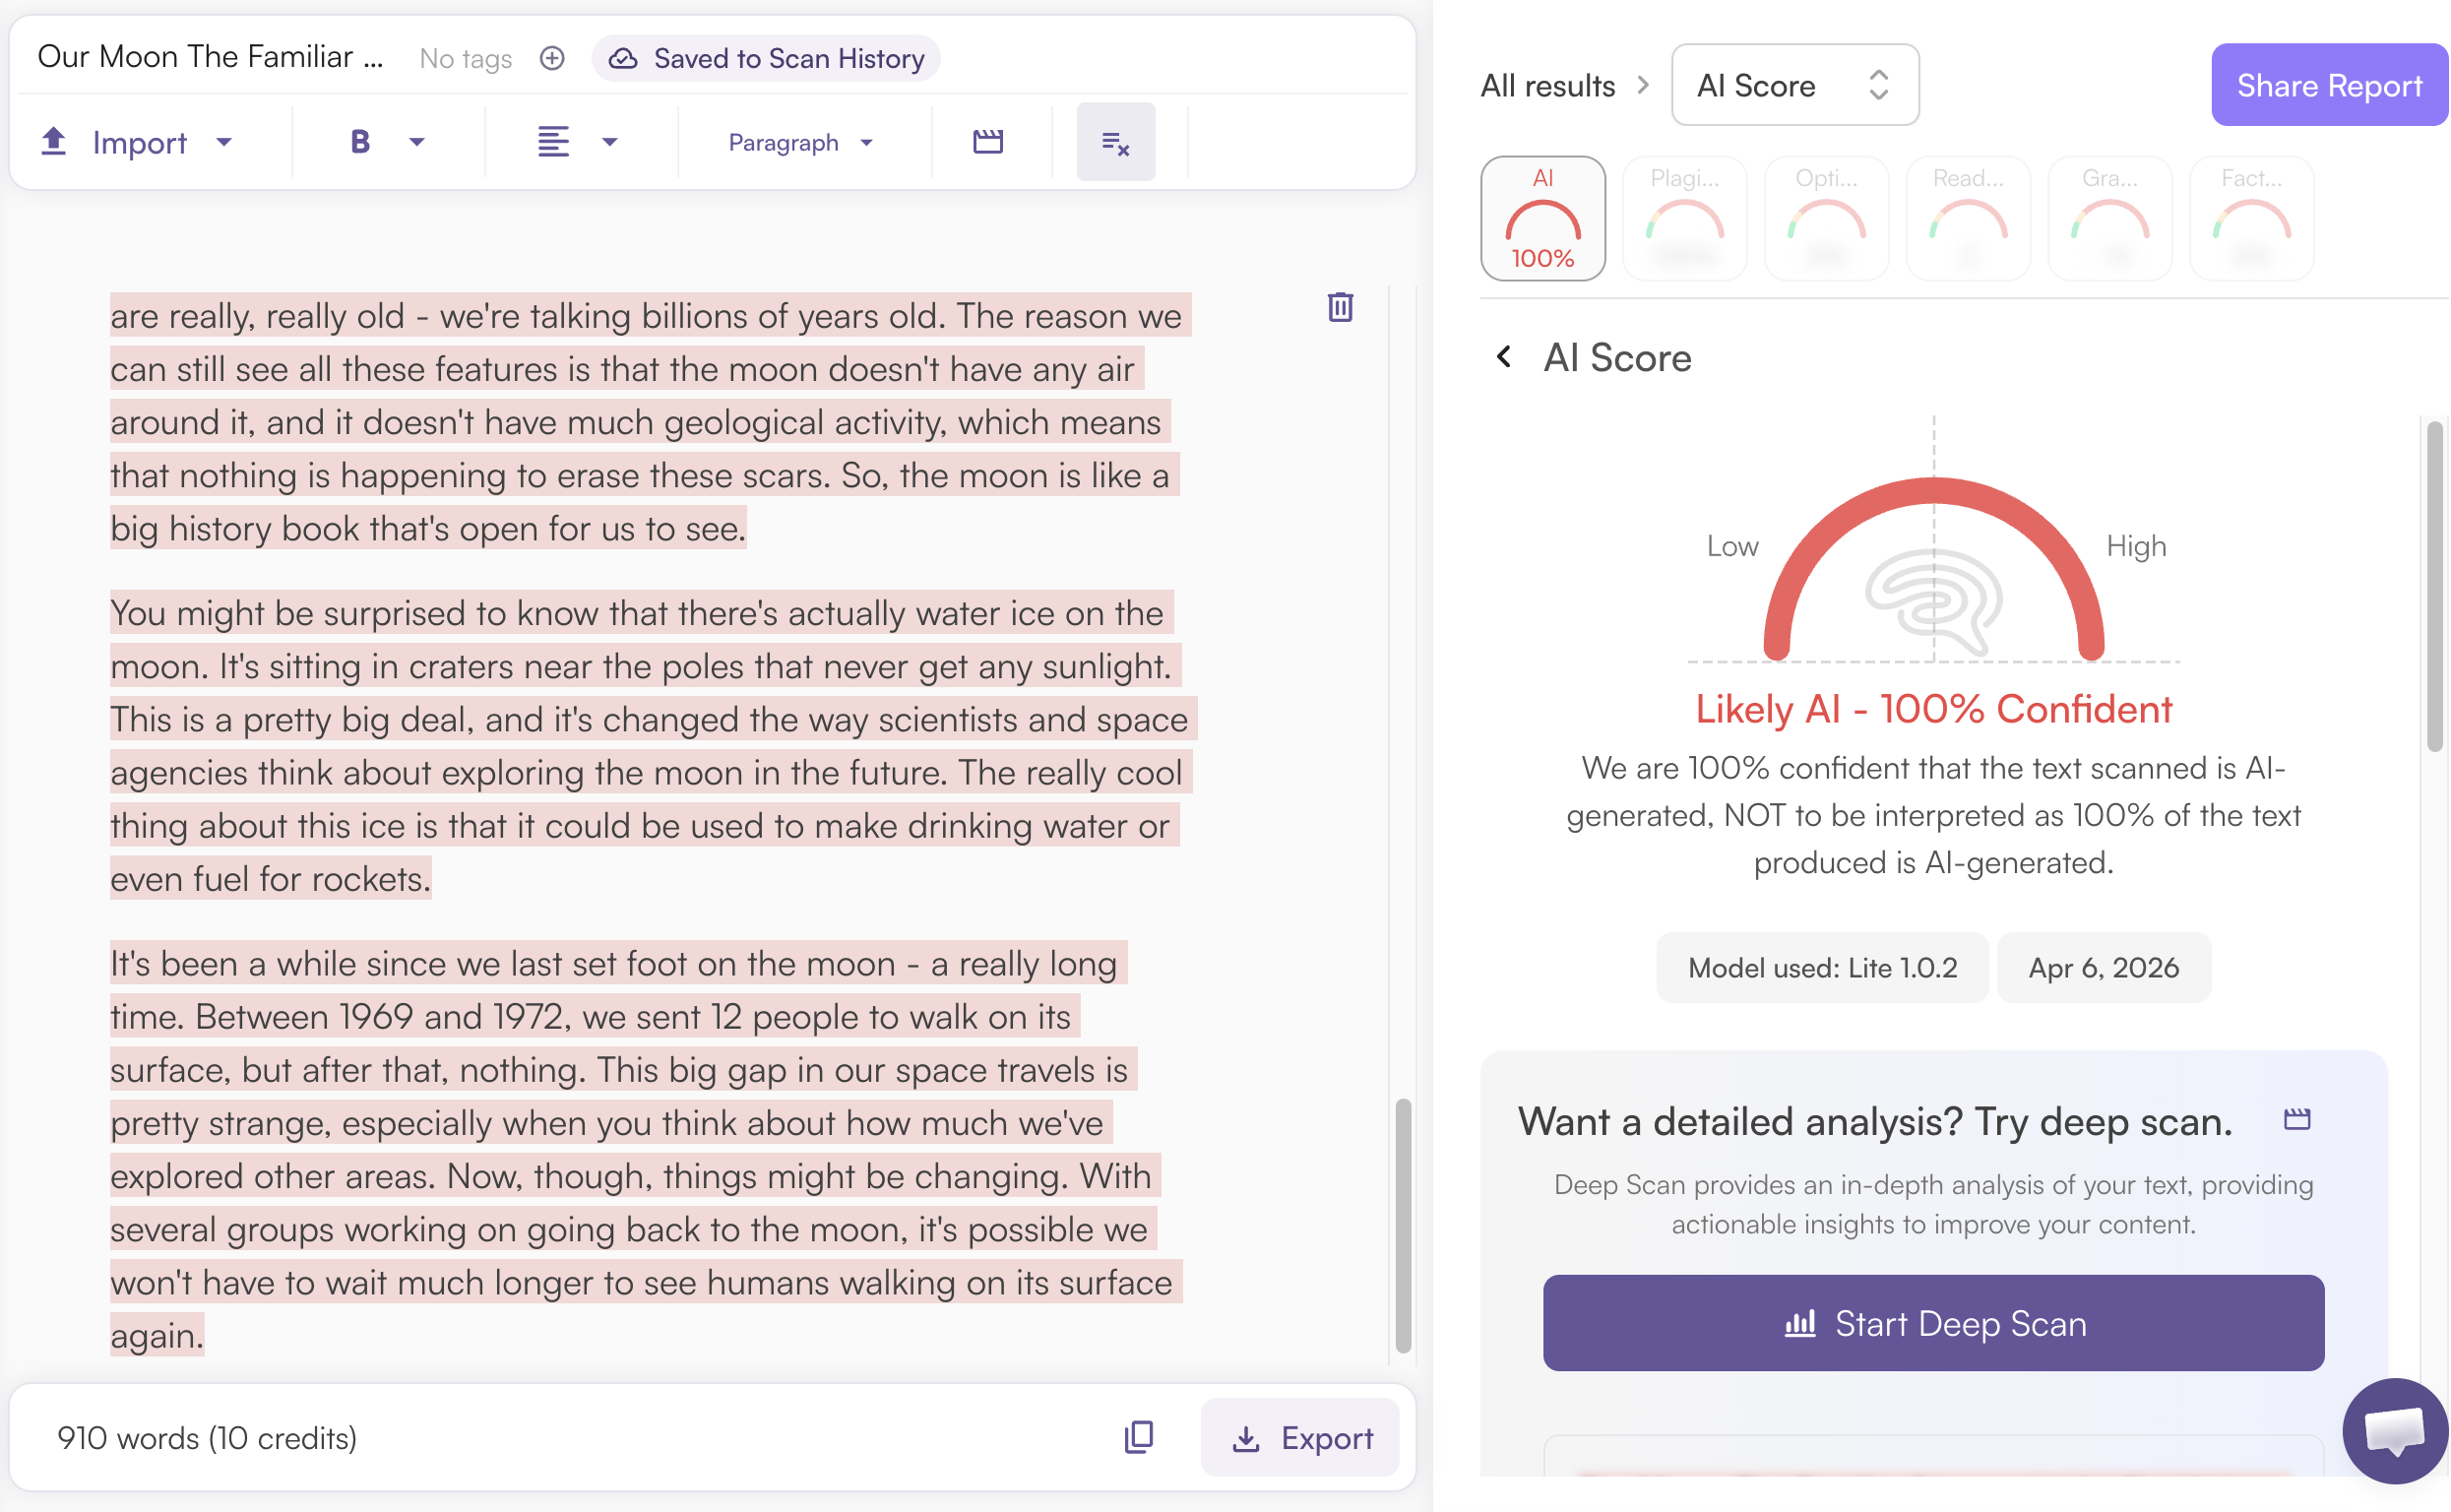Click the deep scan icon in toolbar
The height and width of the screenshot is (1512, 2451).
(x=988, y=142)
